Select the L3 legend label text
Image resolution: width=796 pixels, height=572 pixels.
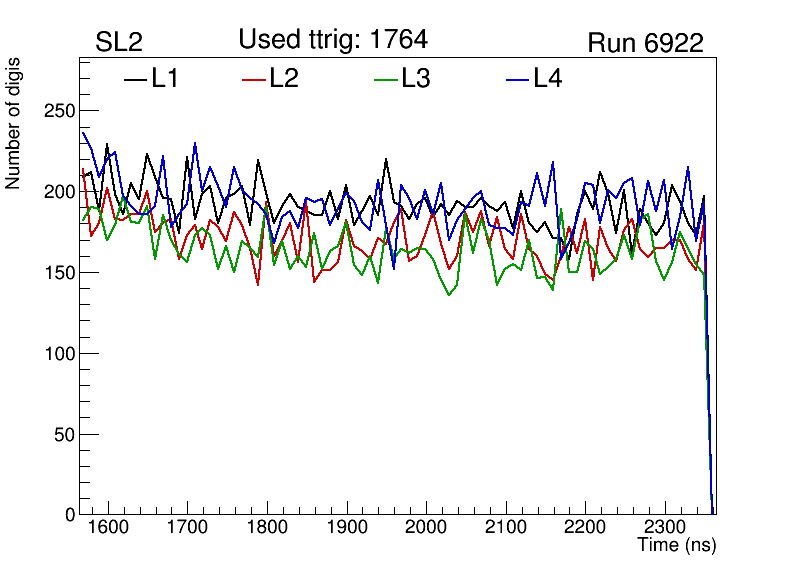pyautogui.click(x=416, y=78)
